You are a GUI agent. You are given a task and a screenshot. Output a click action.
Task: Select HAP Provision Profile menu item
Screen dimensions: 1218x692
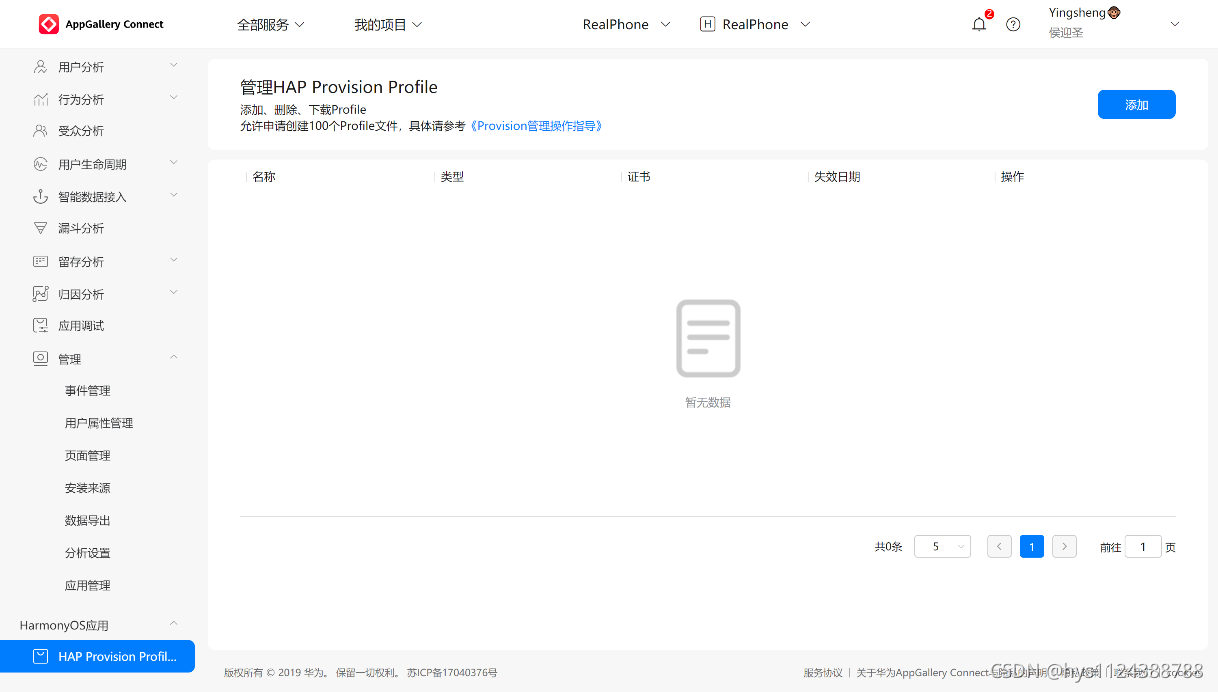click(97, 657)
